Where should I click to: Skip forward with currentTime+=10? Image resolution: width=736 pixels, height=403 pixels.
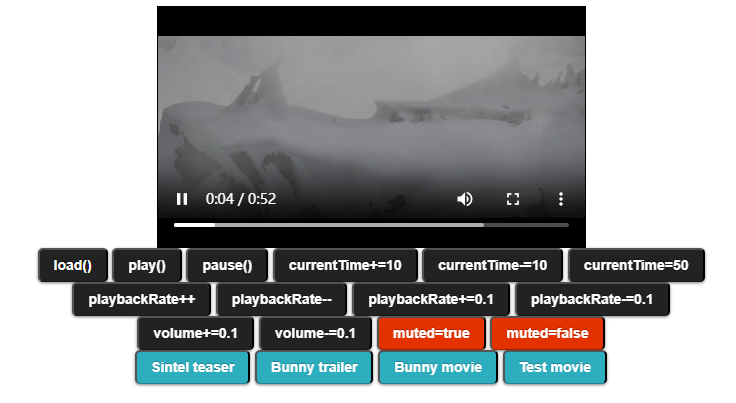[x=345, y=266]
